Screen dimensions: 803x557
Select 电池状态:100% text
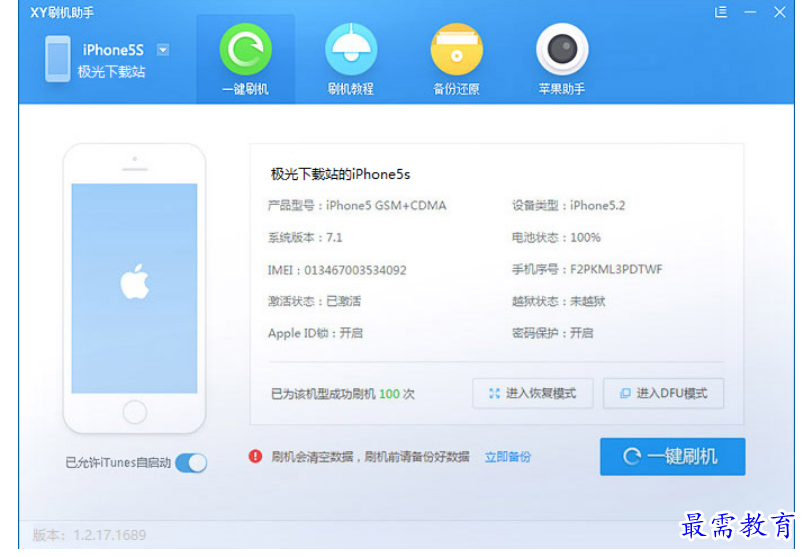pyautogui.click(x=556, y=238)
